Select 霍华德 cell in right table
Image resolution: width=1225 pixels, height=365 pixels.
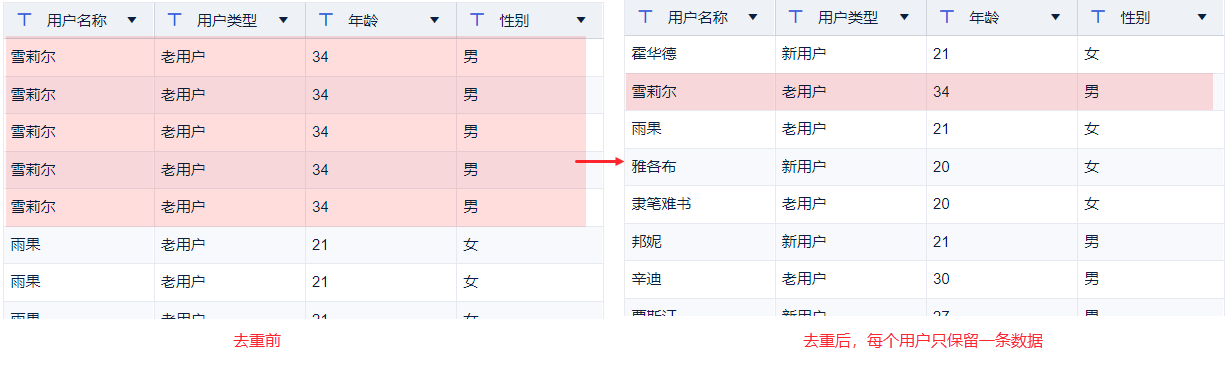point(700,54)
